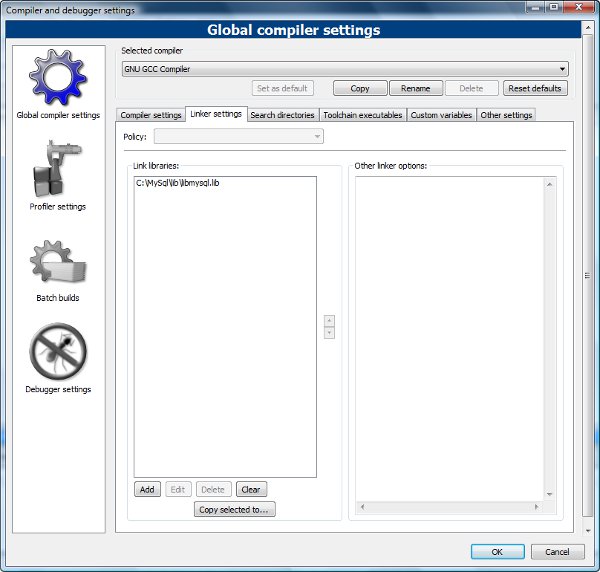Switch to Search directories tab

pos(282,115)
